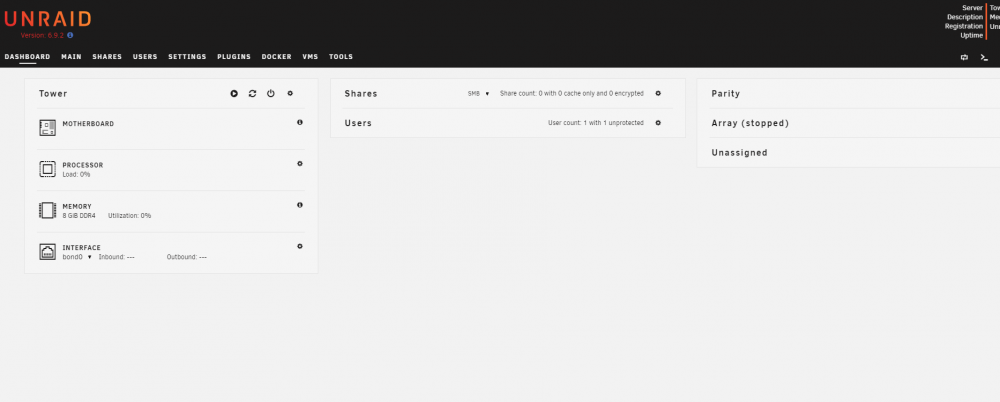Click the Description label in header
This screenshot has width=1000, height=402.
coord(965,17)
